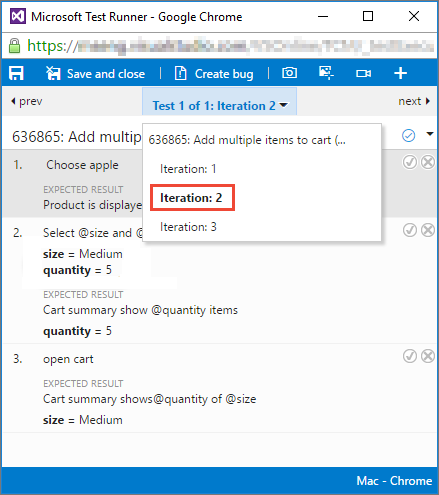Screen dimensions: 439x495
Task: Minimize the Test Runner window
Action: click(323, 16)
